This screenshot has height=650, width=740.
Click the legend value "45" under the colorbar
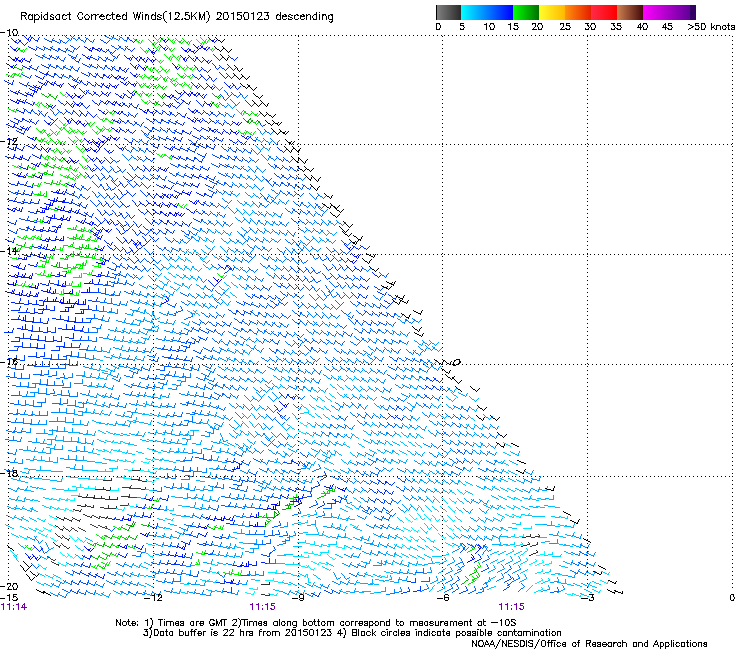667,27
